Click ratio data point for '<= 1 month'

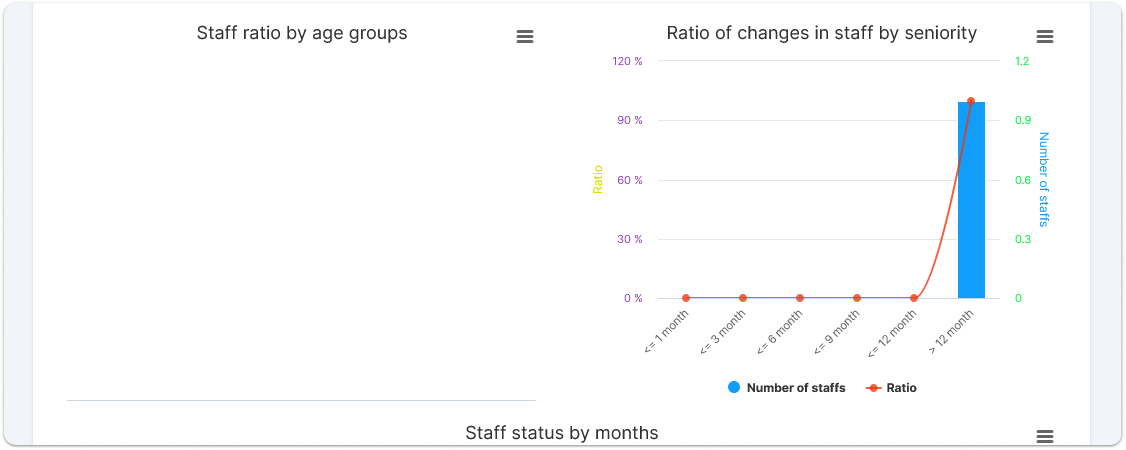tap(686, 298)
